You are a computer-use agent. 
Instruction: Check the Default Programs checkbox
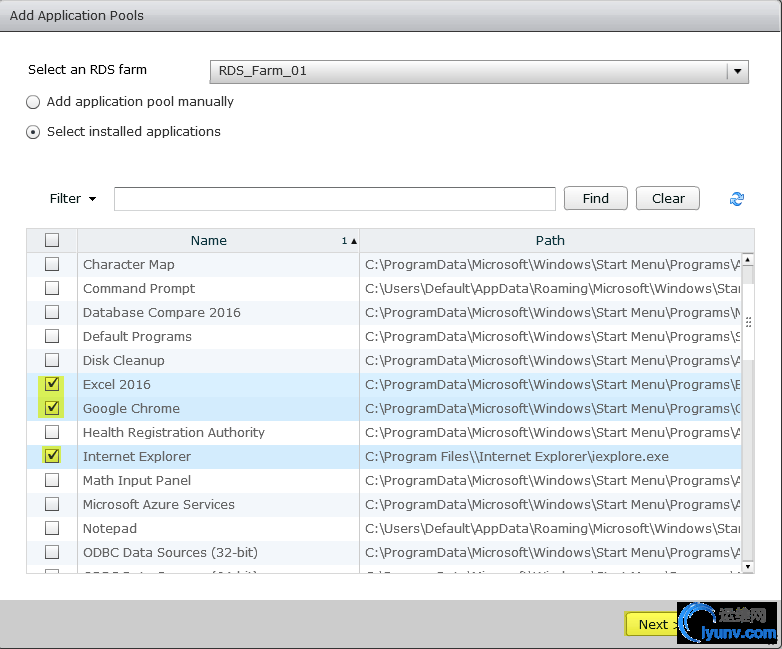pos(52,336)
